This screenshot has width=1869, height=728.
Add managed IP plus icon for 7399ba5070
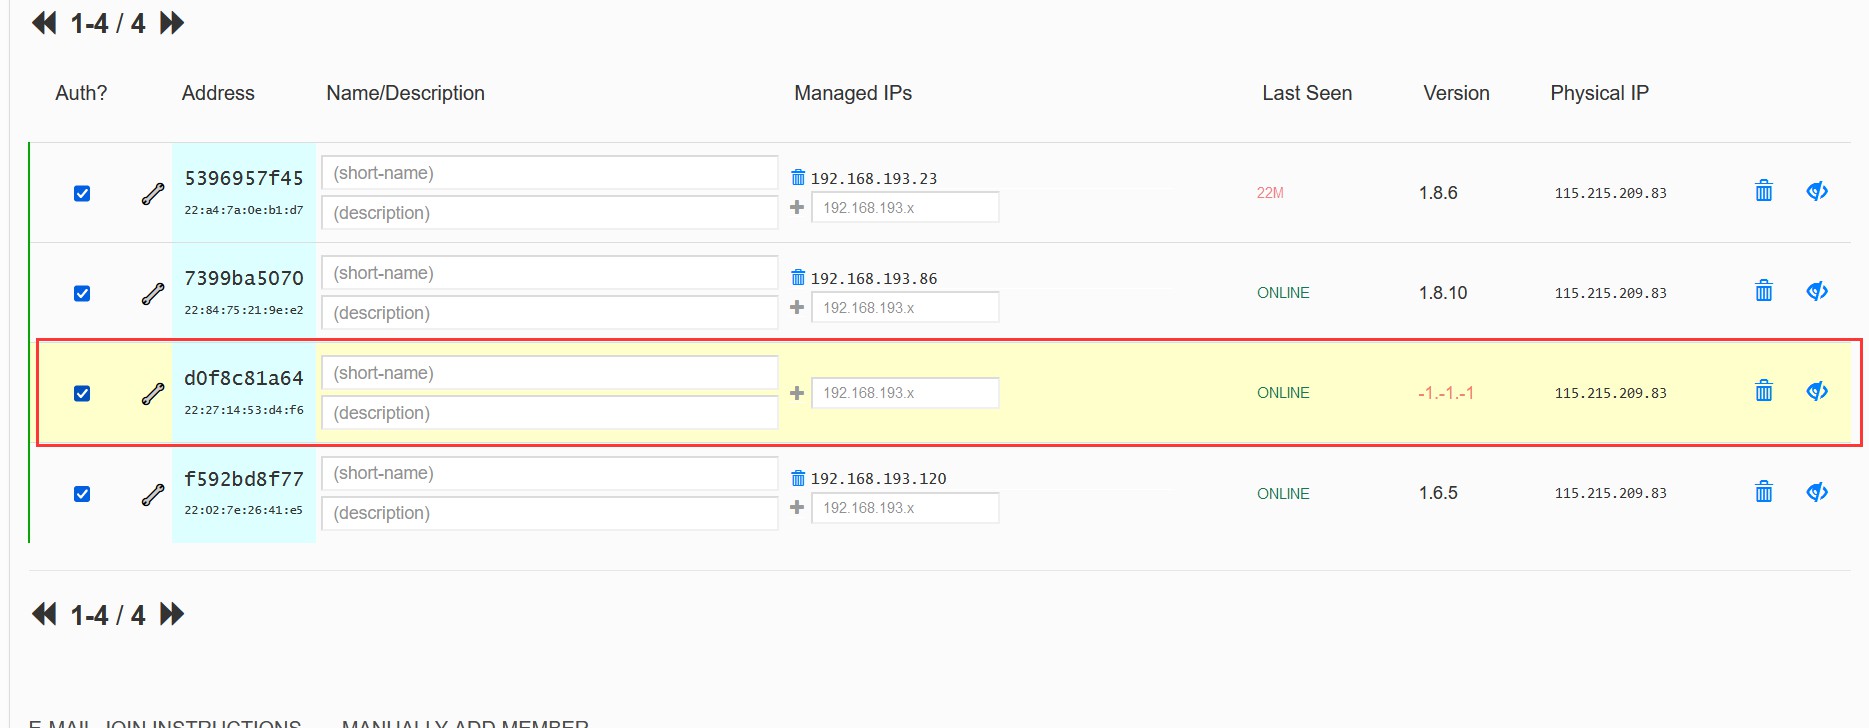(x=797, y=308)
